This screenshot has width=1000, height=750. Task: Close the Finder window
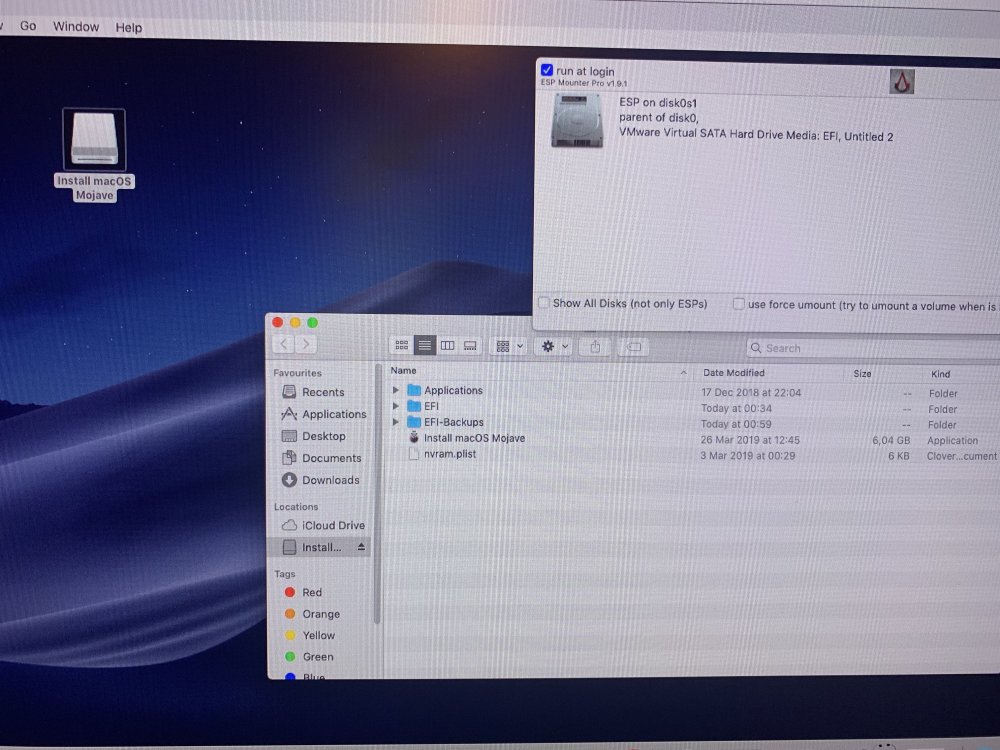[x=277, y=322]
